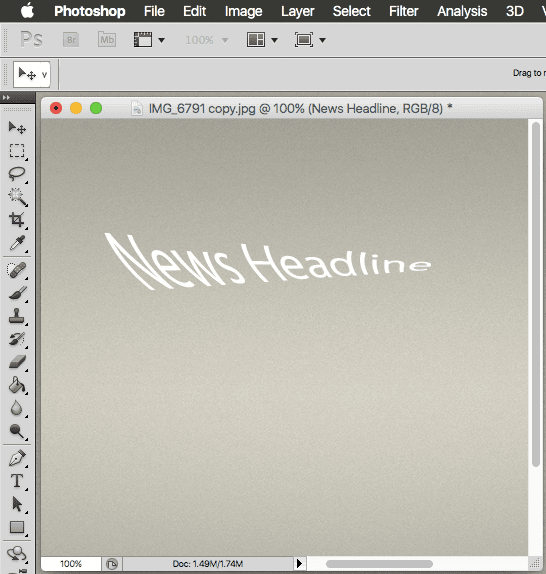Launch Adobe Bridge with the Br icon

(x=71, y=40)
